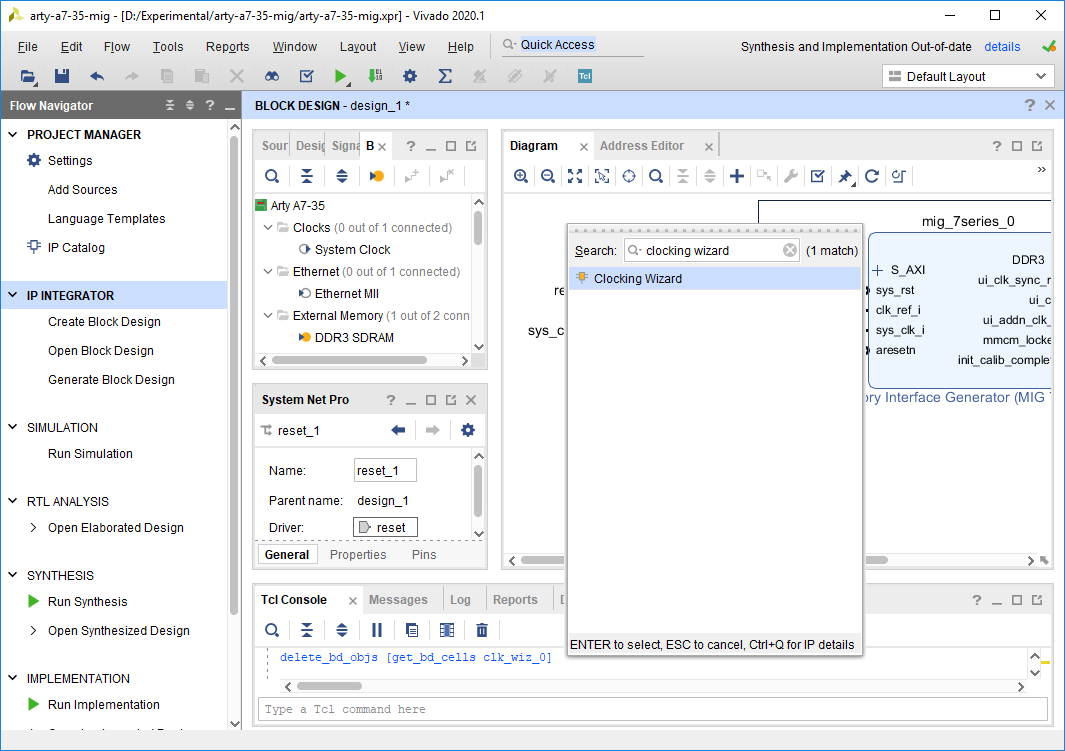Collapse the Ethernet folder in Board tree

tap(268, 272)
